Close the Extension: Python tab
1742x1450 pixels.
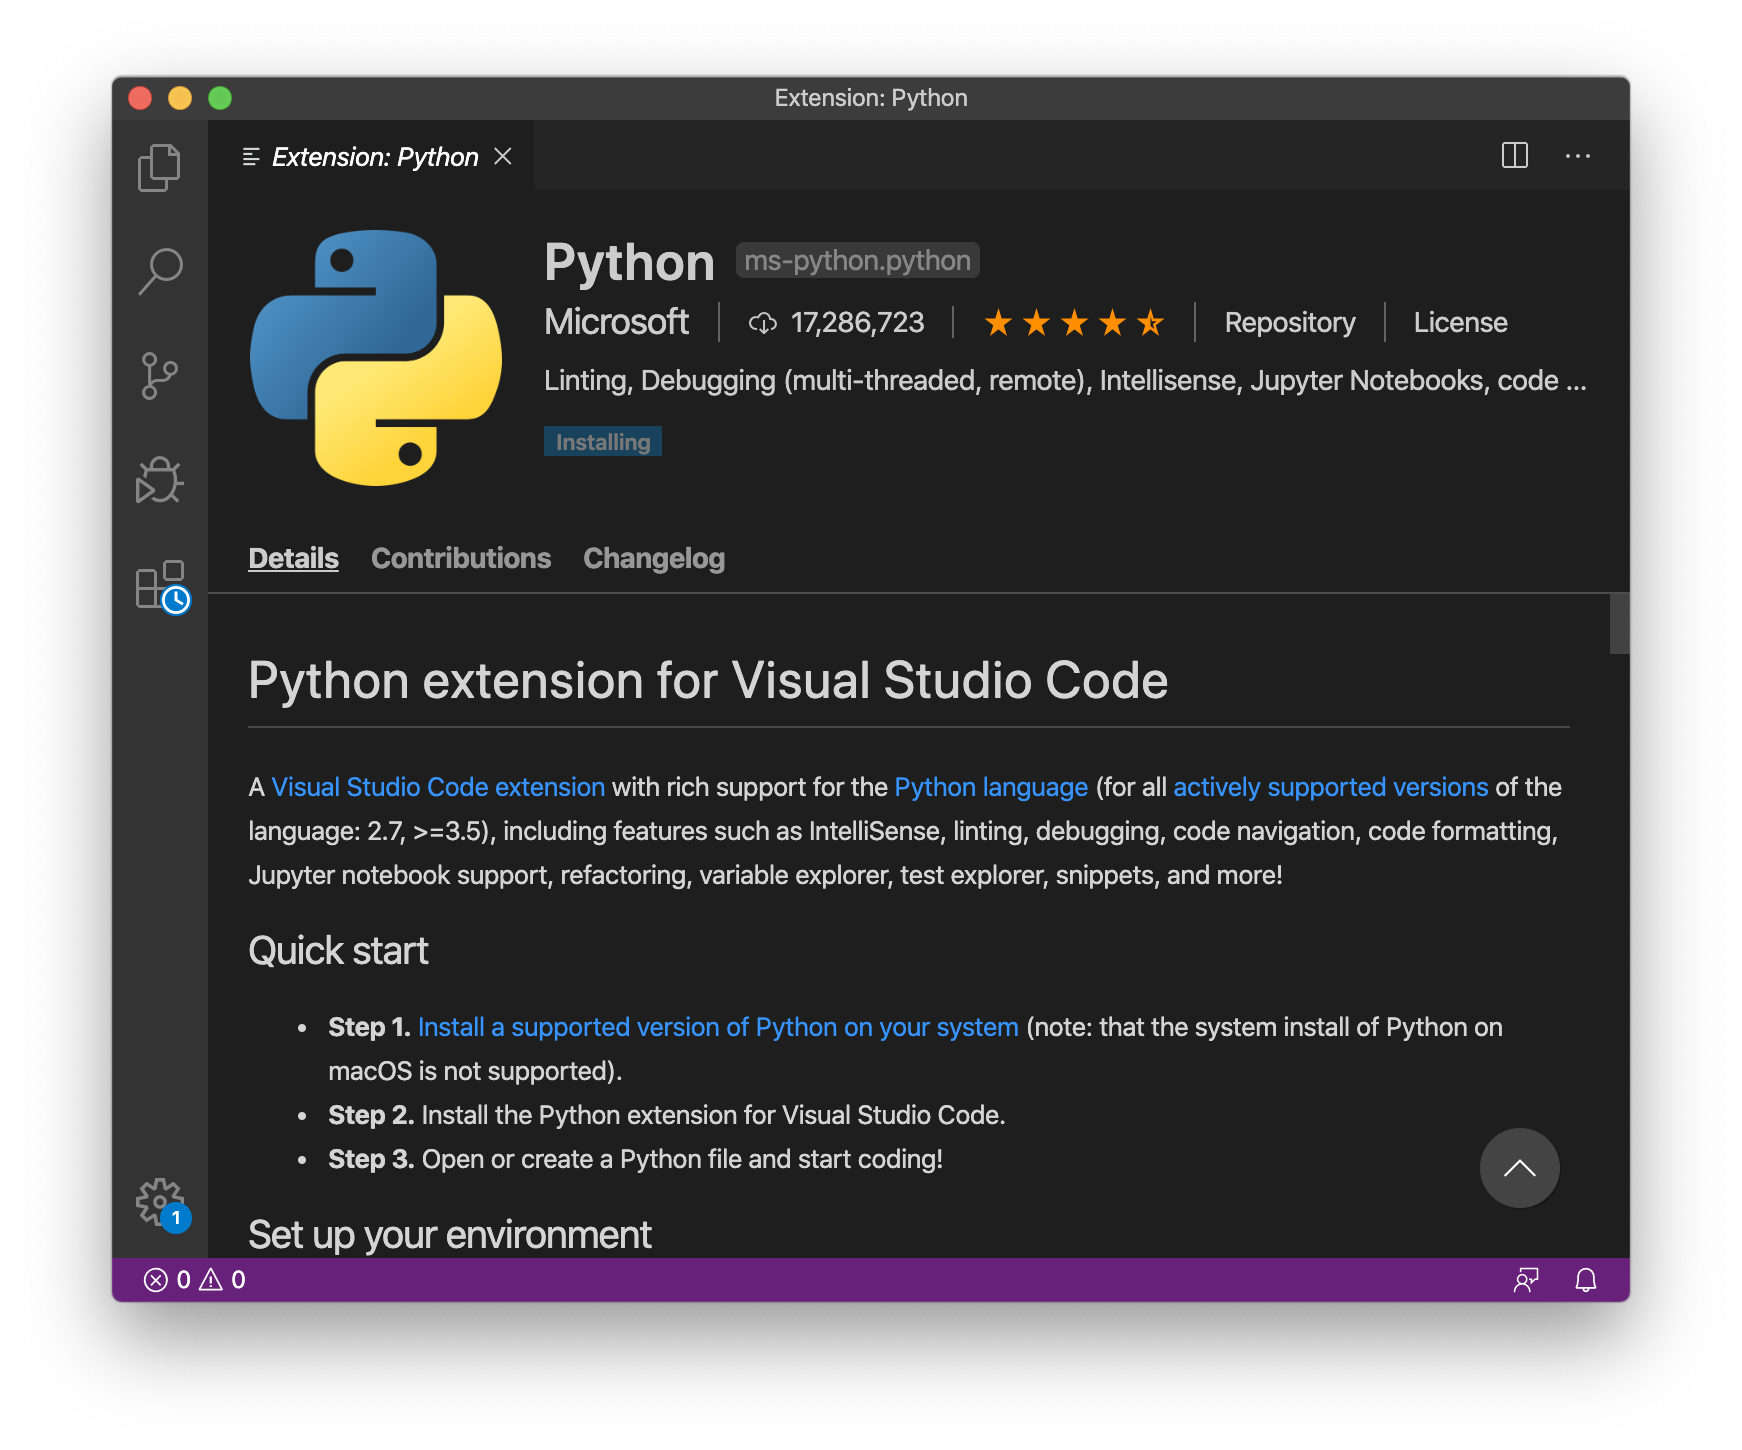click(503, 156)
